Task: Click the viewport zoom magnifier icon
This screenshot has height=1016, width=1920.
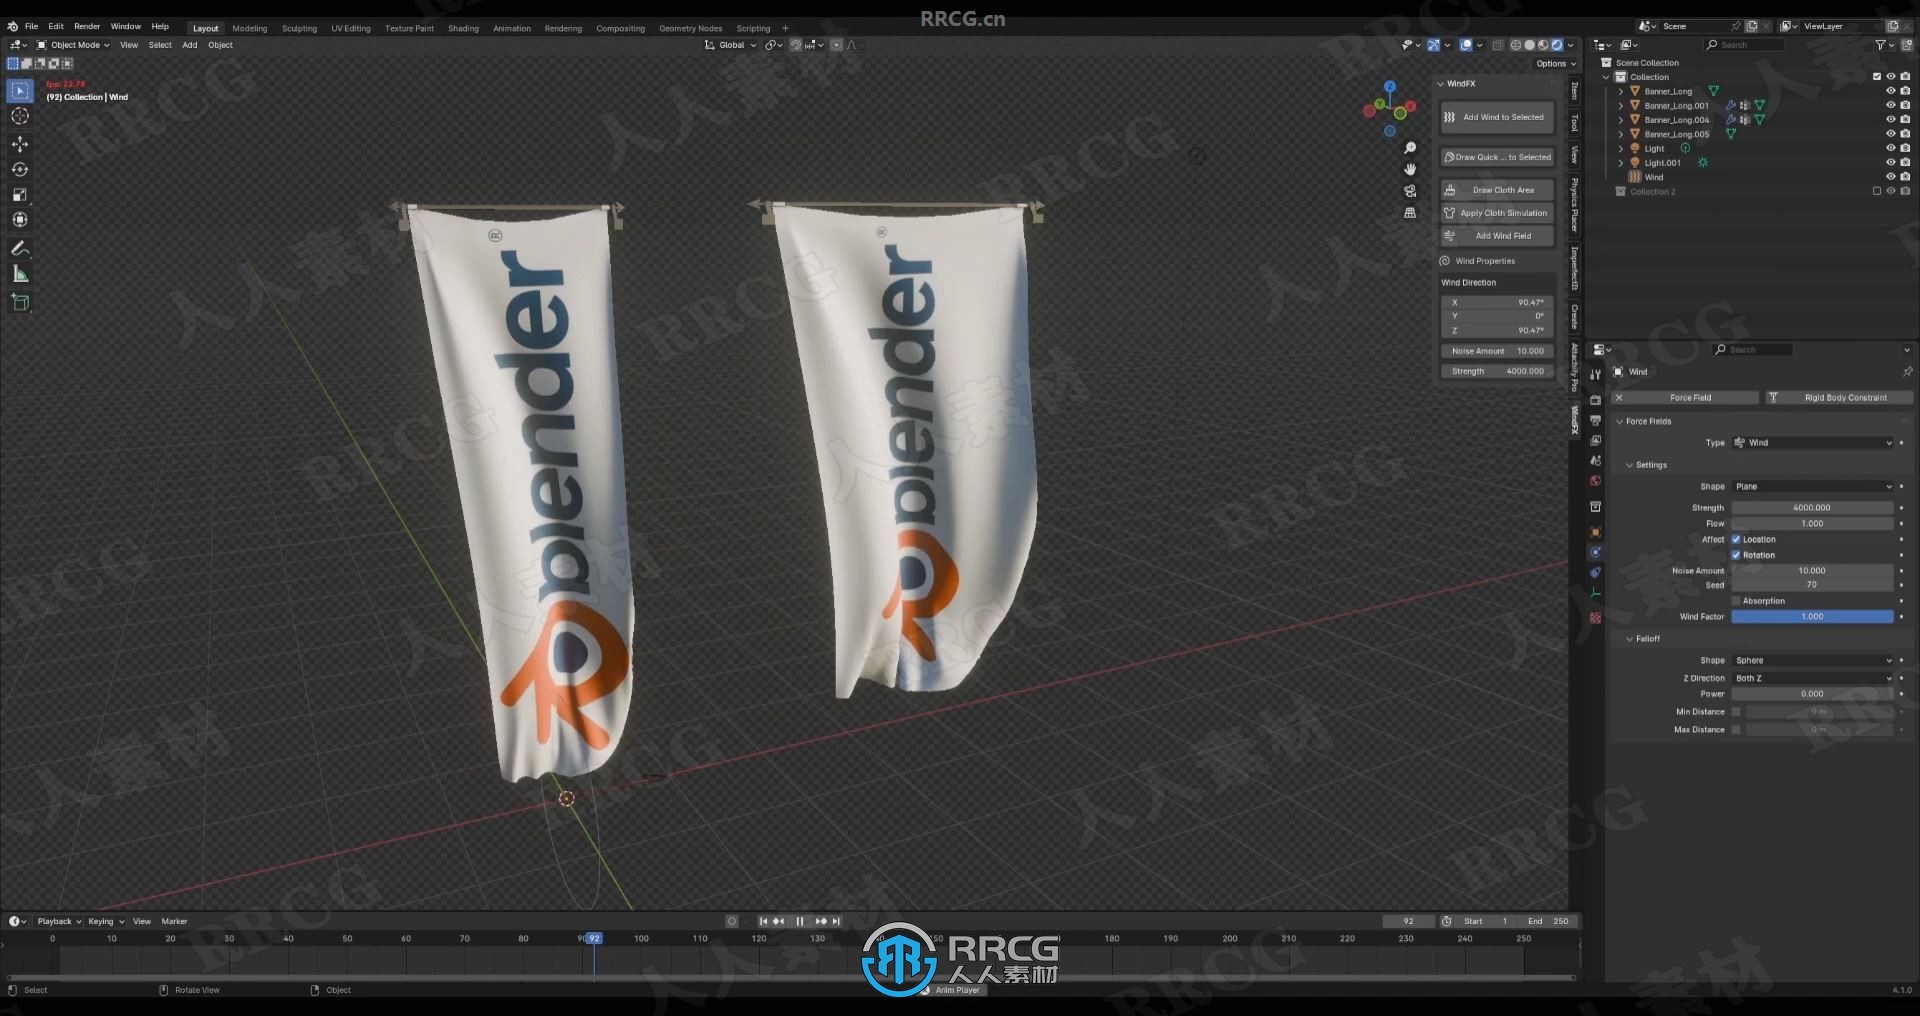Action: coord(1410,148)
